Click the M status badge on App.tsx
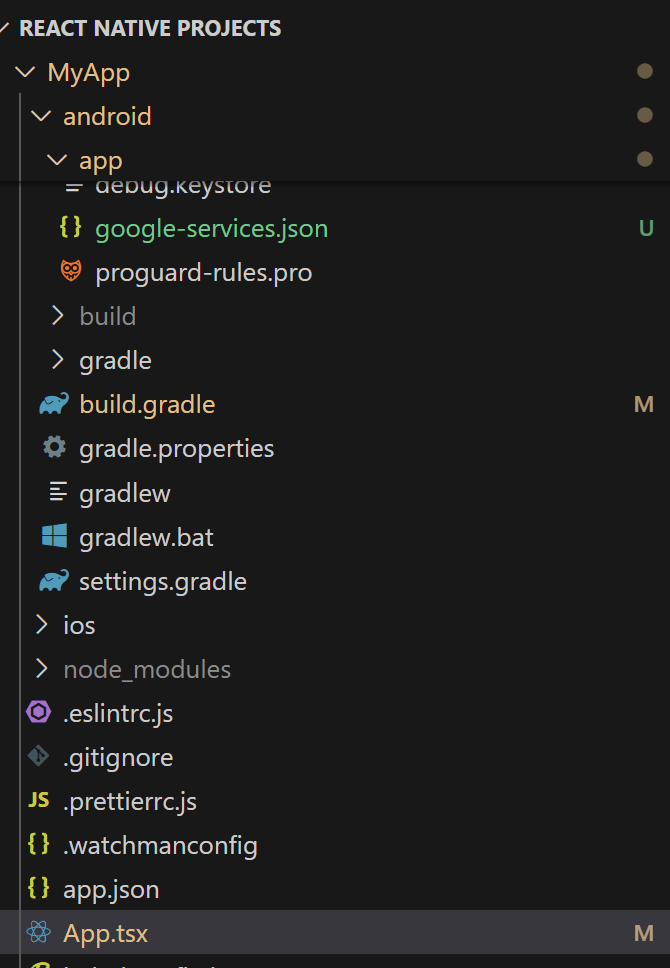Image resolution: width=670 pixels, height=968 pixels. [x=644, y=933]
